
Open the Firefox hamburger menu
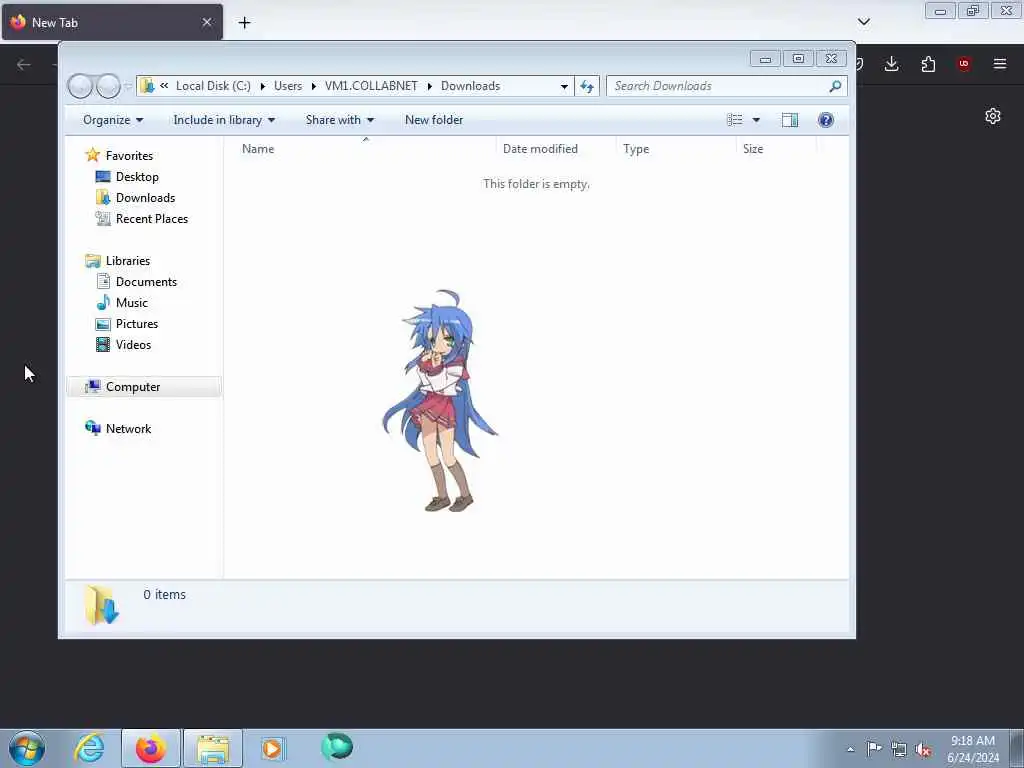[1000, 63]
